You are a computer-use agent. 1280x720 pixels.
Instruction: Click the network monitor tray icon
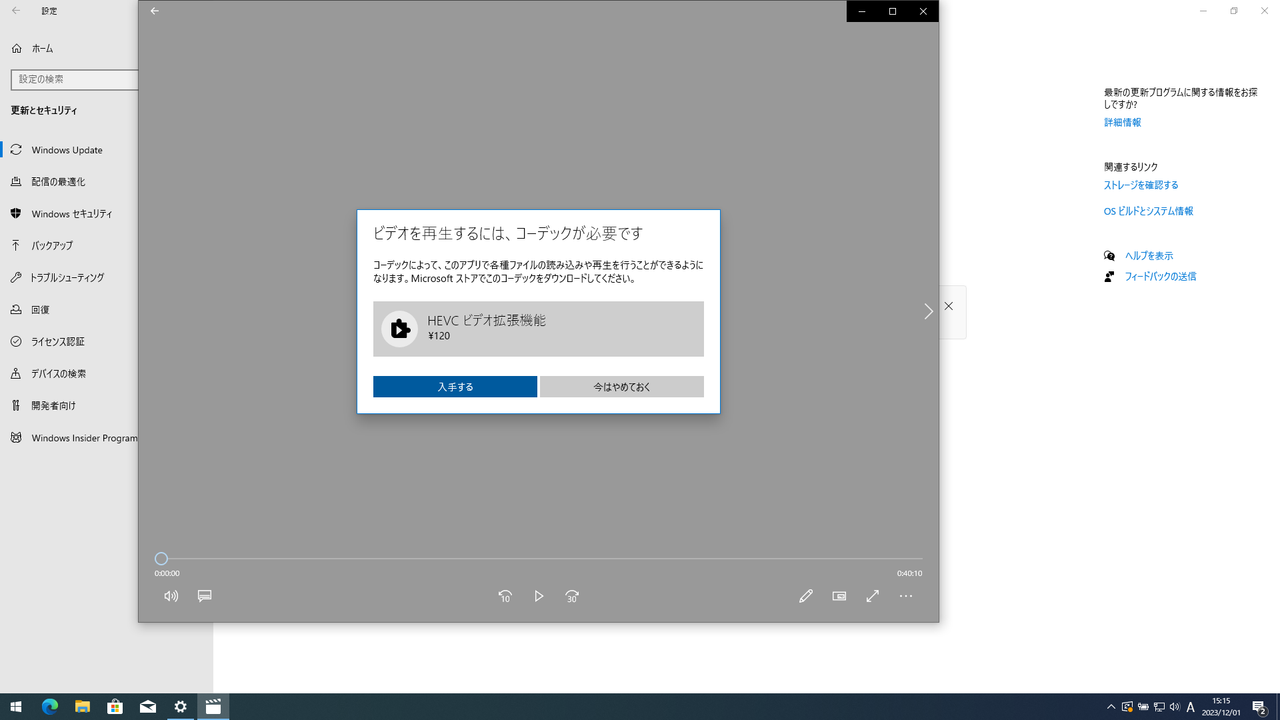1158,707
